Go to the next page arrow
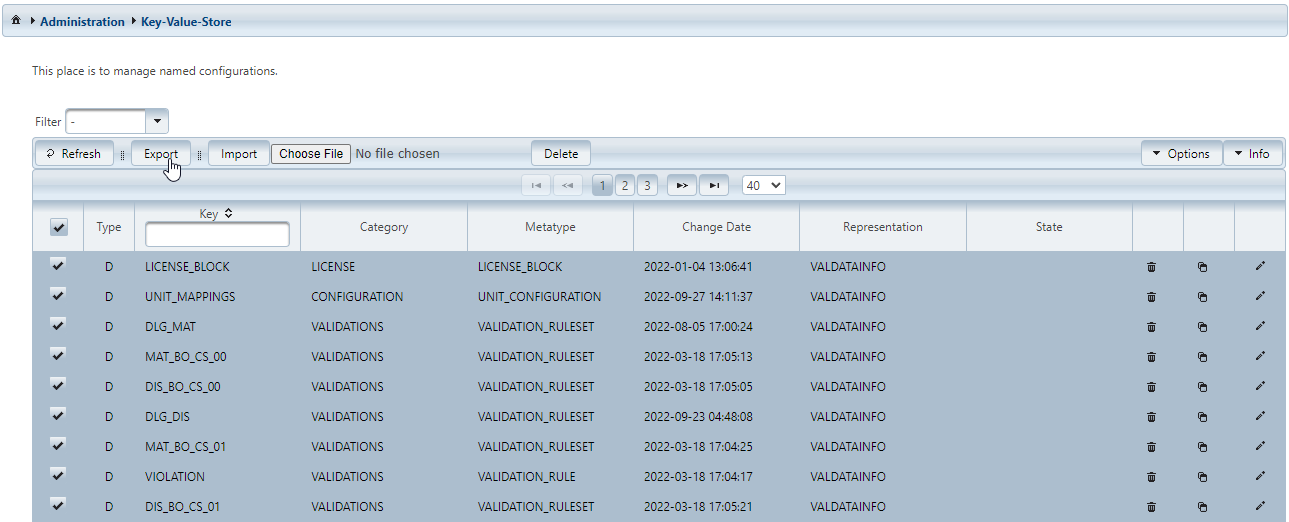1289x522 pixels. (681, 185)
